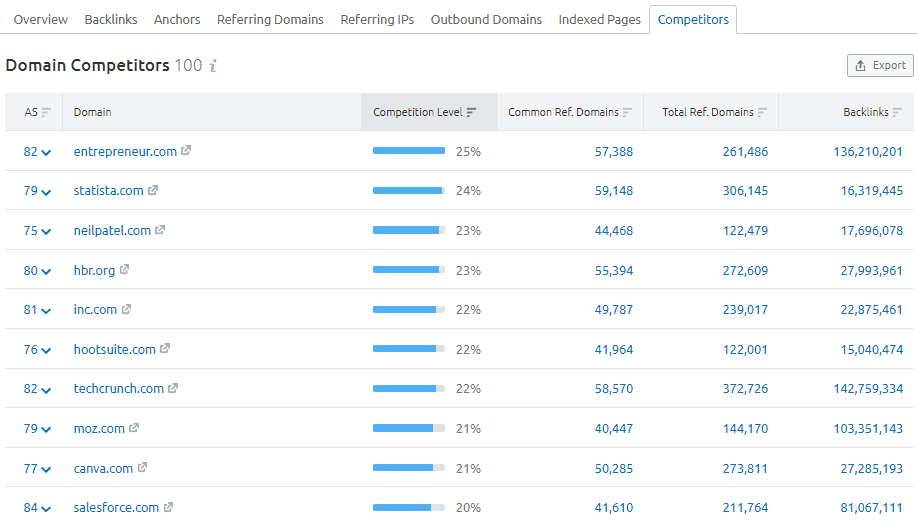This screenshot has height=526, width=918.
Task: Click total ref domains value 273,811
Action: pos(745,469)
